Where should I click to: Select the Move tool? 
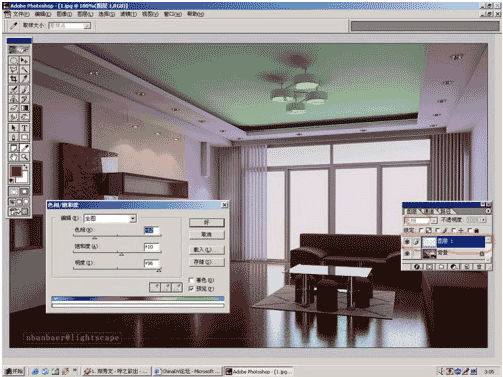pyautogui.click(x=24, y=60)
